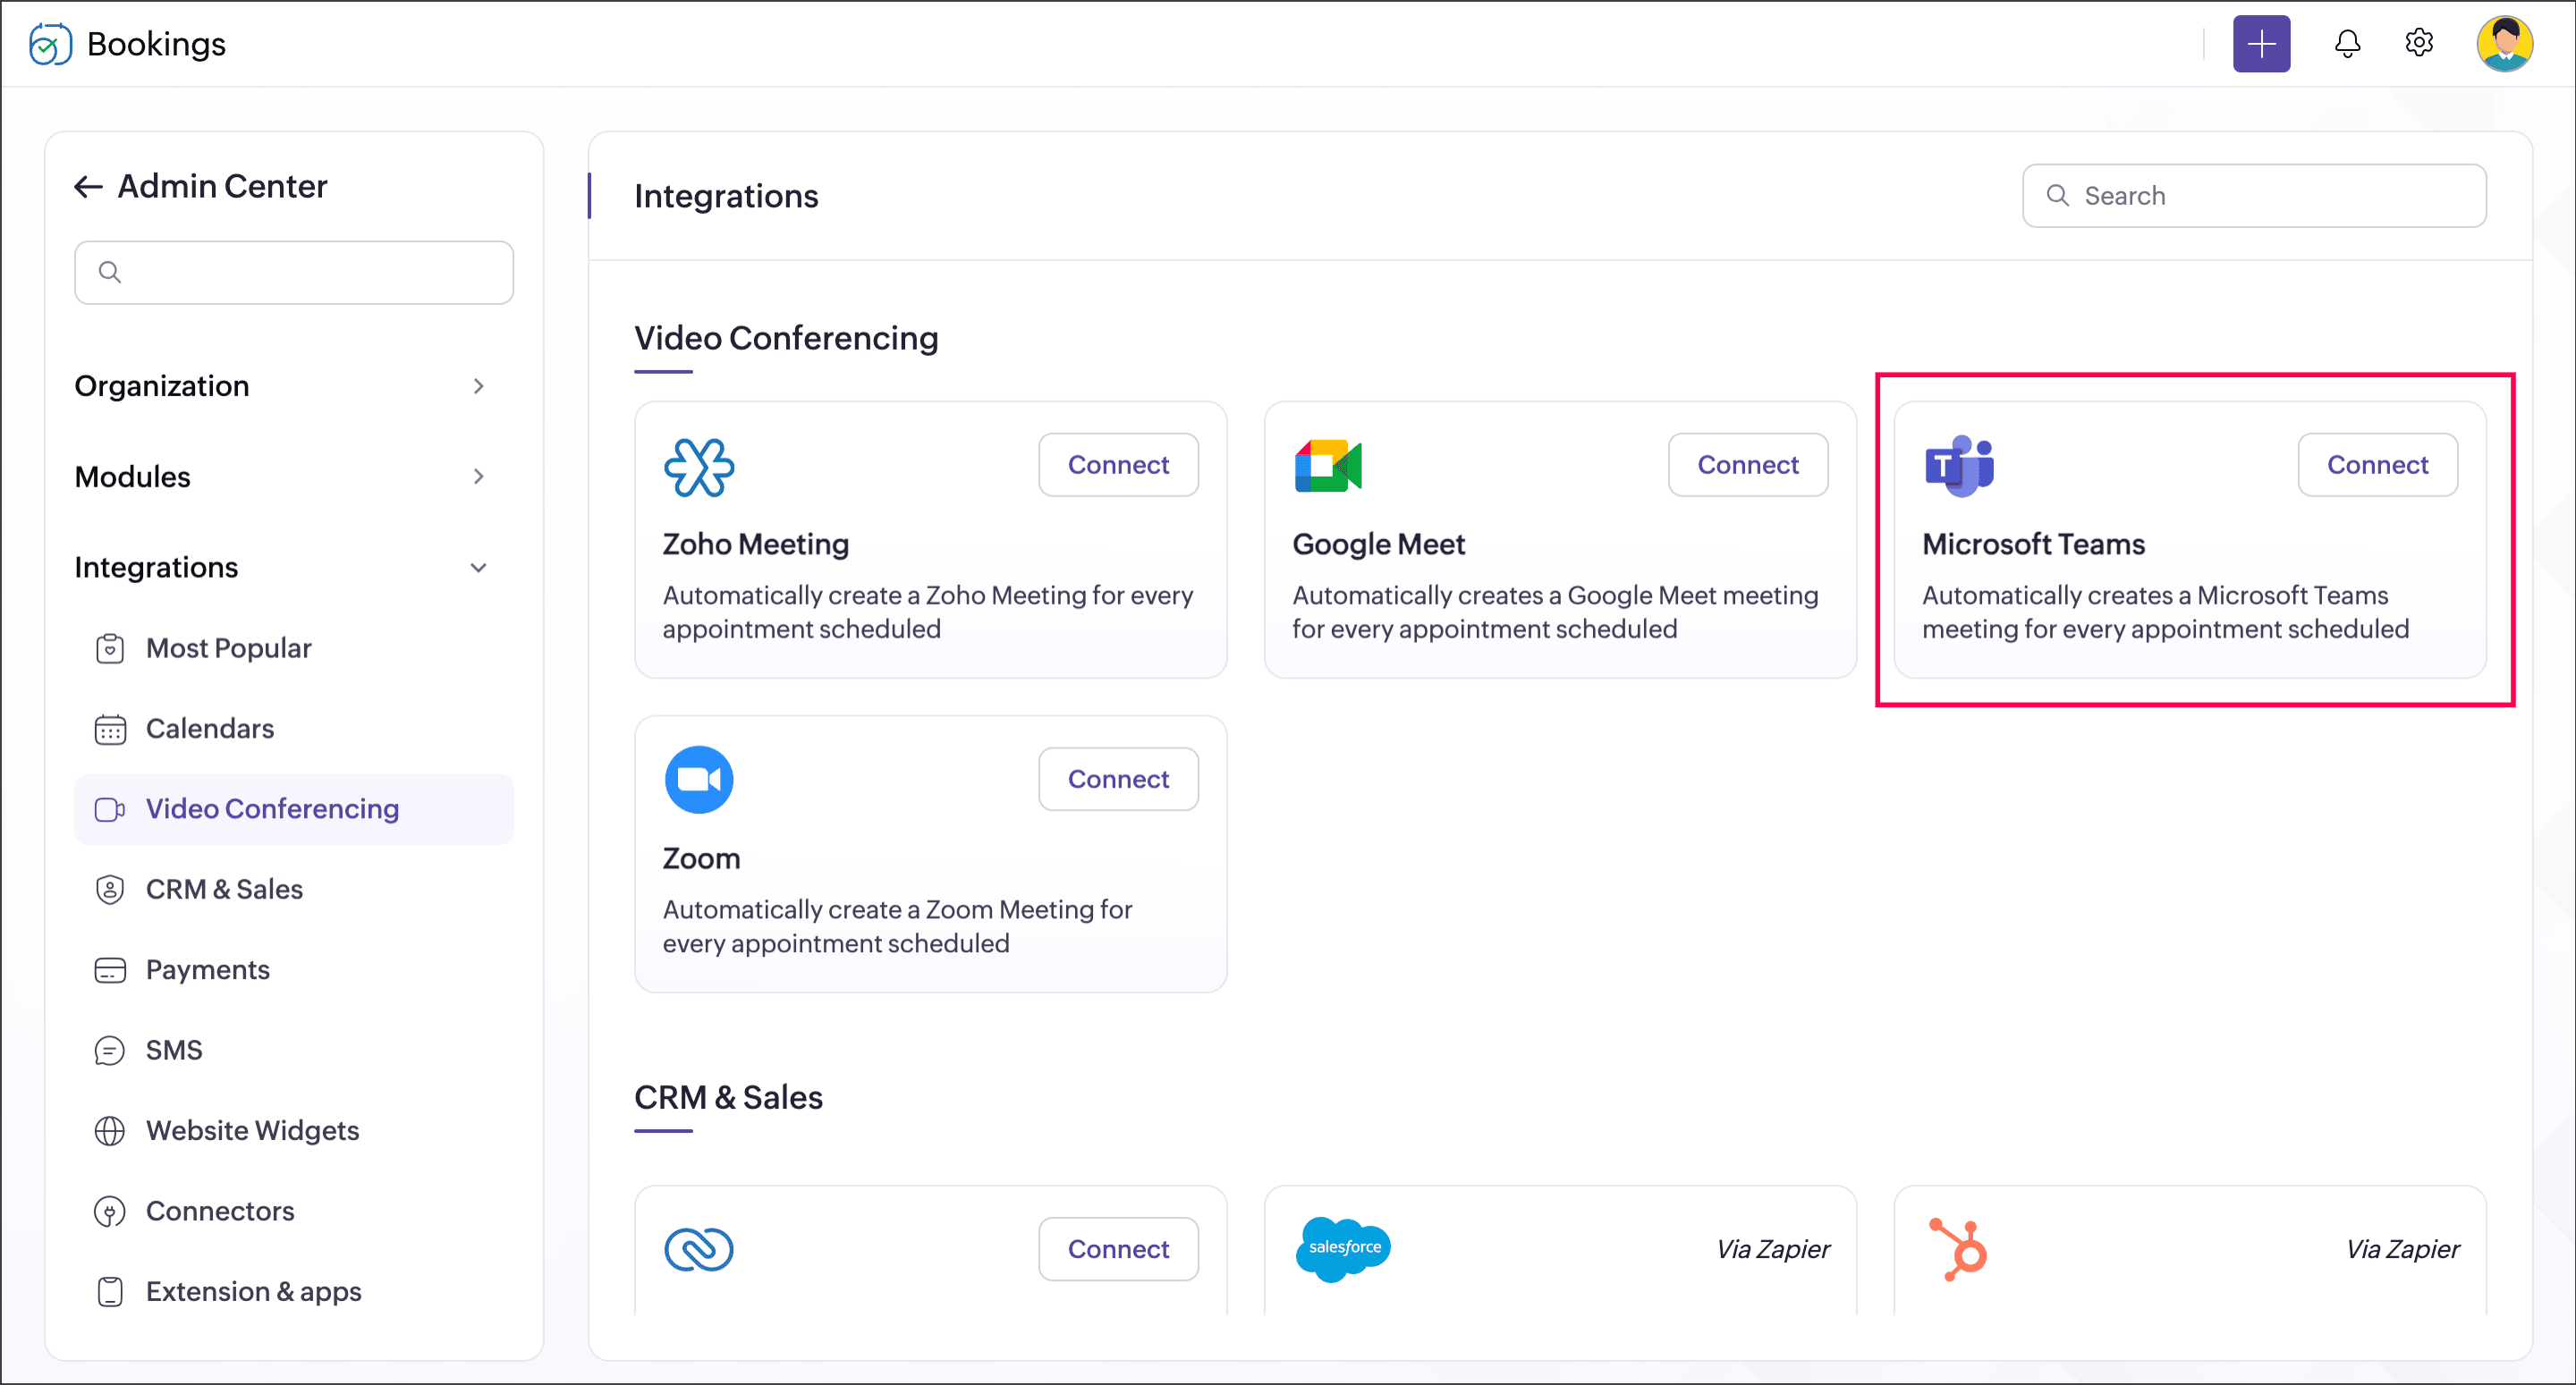Open Payments in the sidebar

208,970
